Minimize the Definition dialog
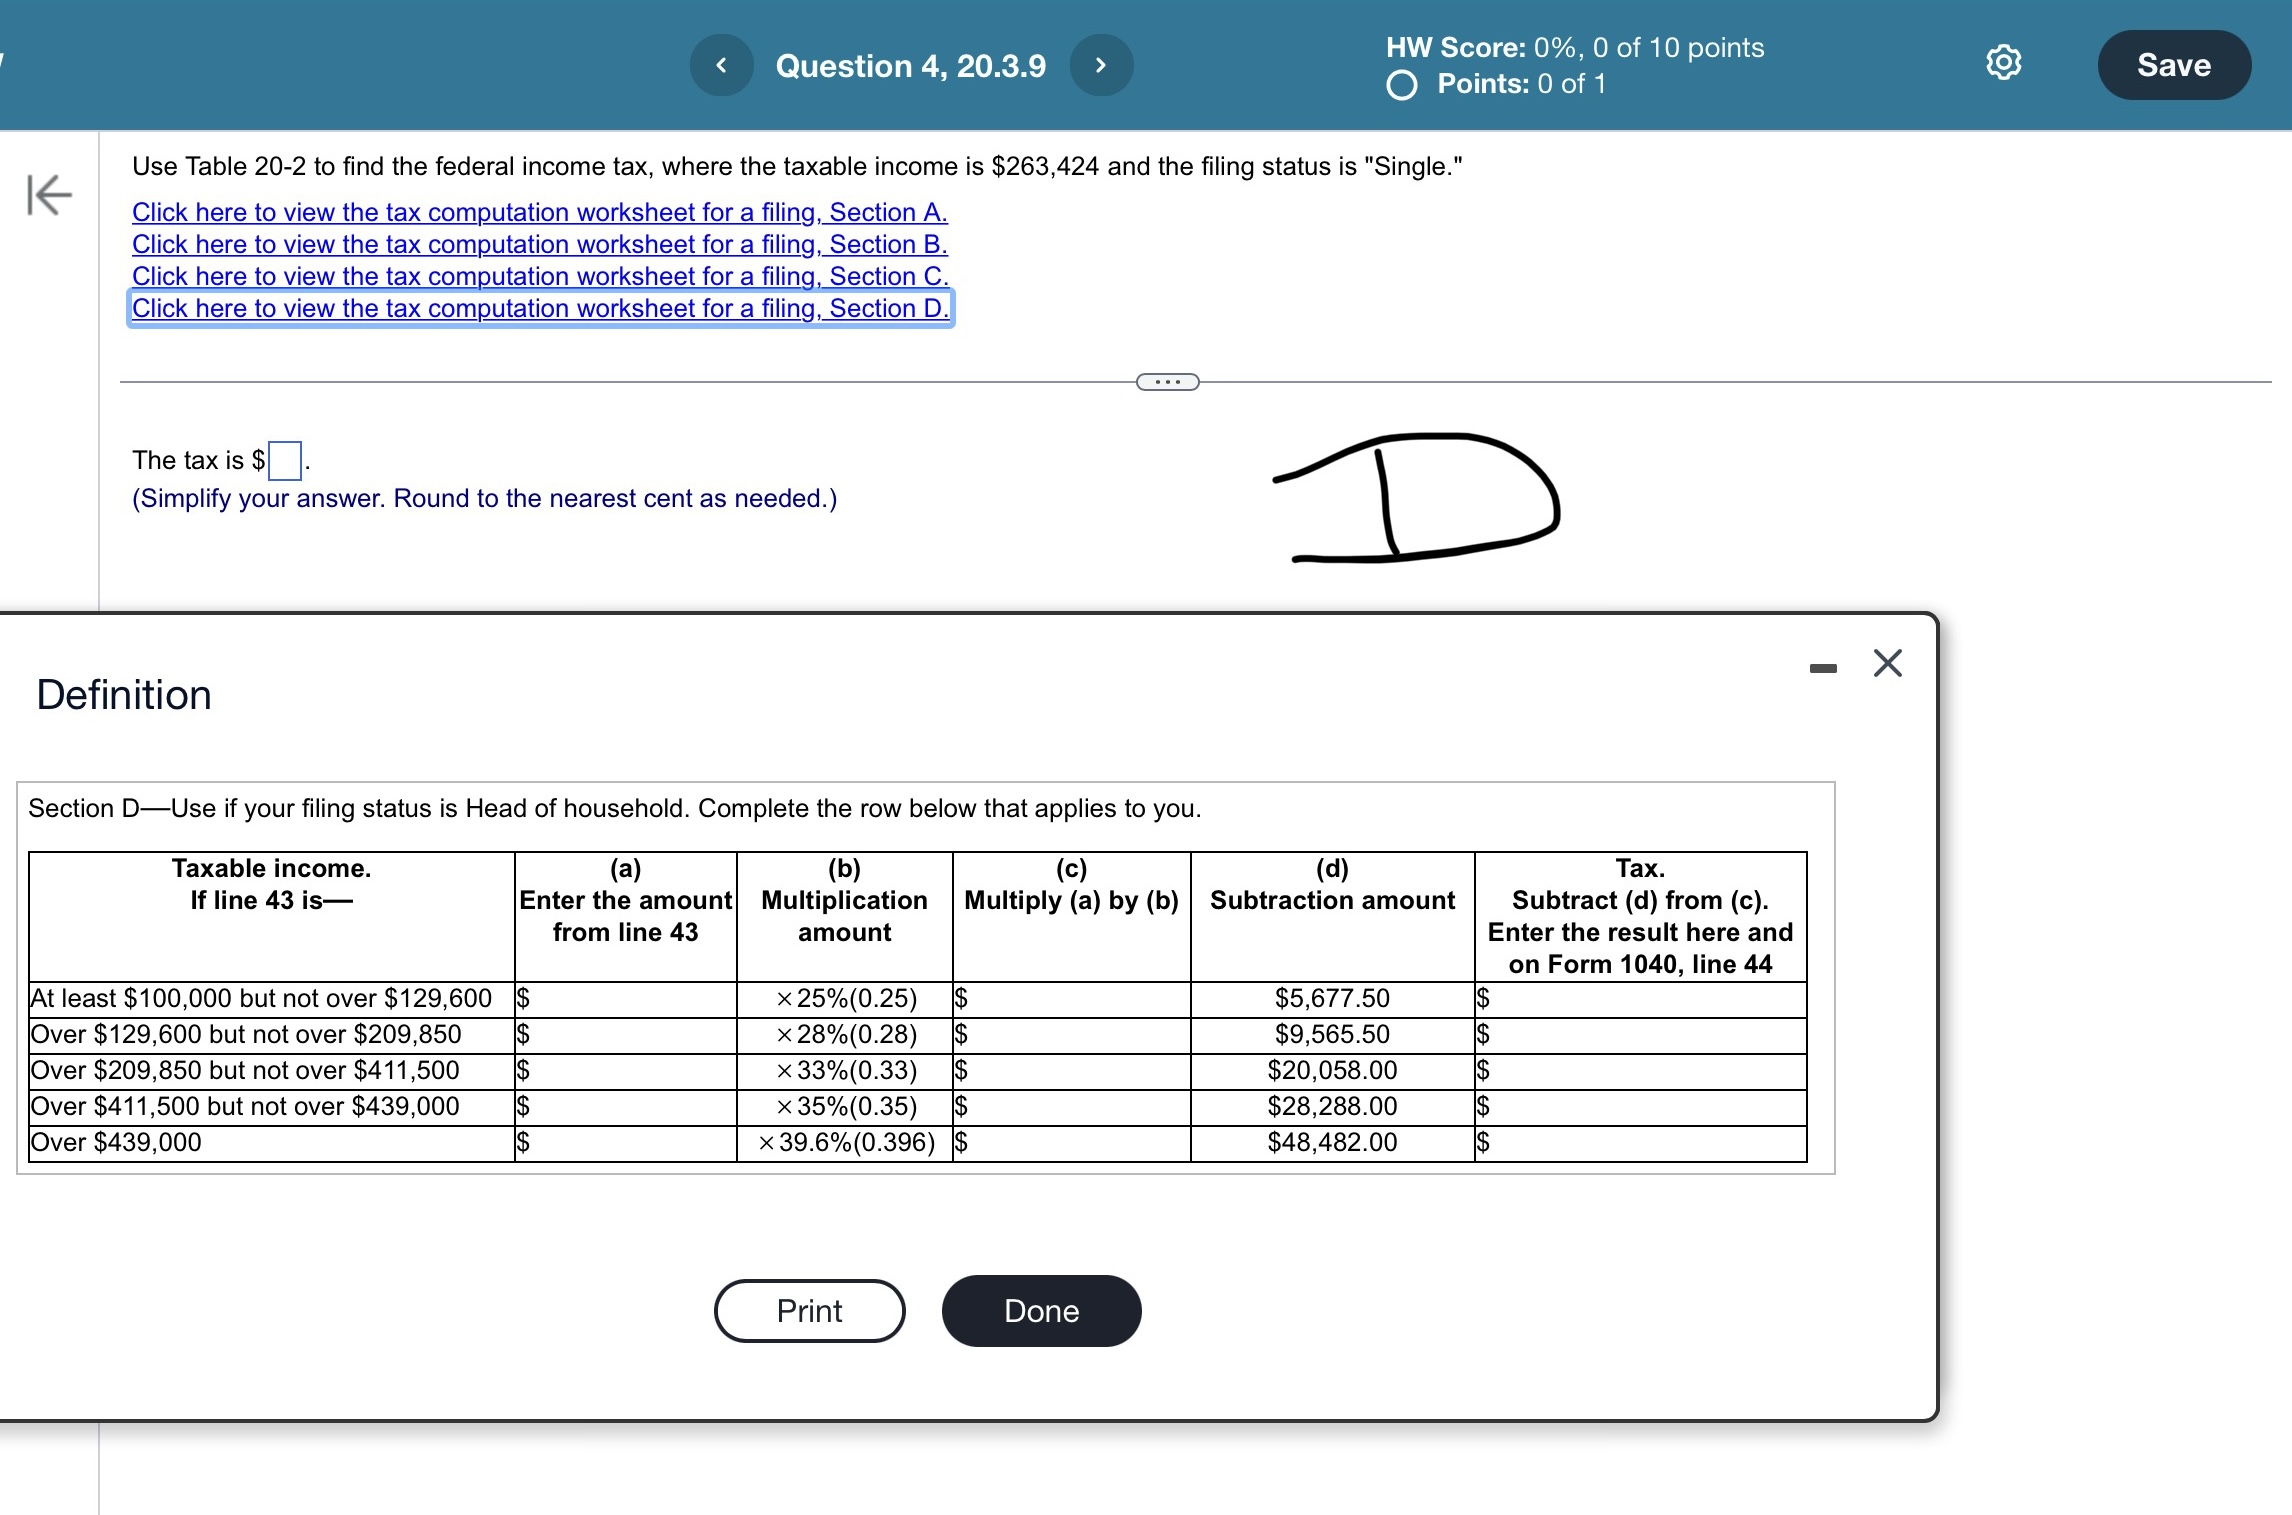This screenshot has height=1515, width=2292. (x=1823, y=668)
